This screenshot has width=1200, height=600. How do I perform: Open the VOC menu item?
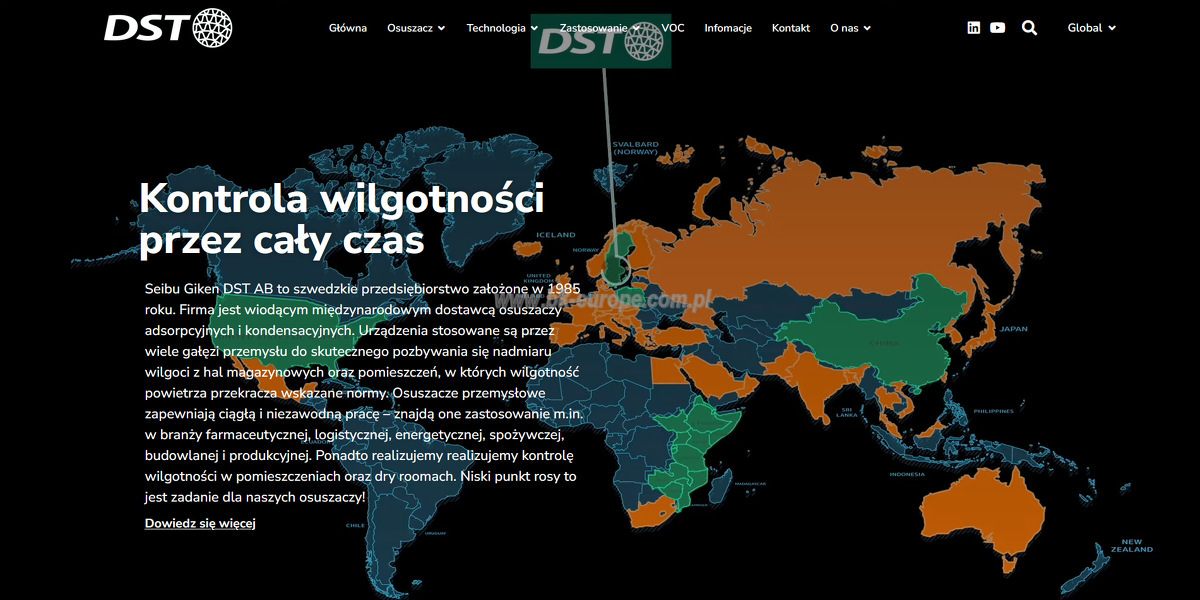pos(673,28)
